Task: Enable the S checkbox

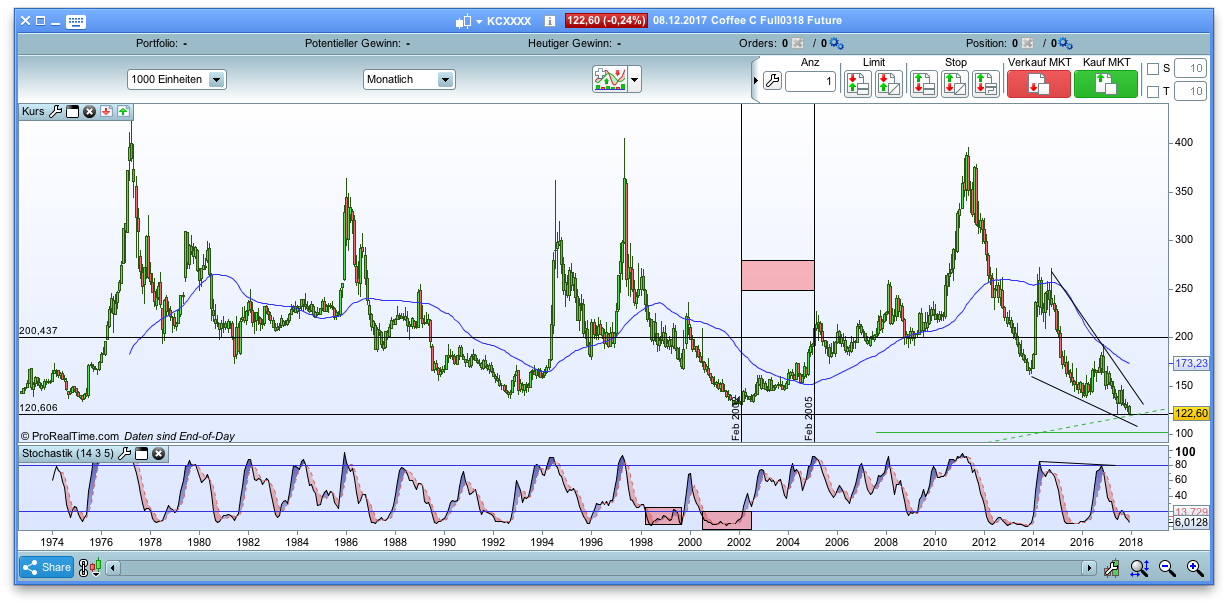Action: click(x=1153, y=69)
